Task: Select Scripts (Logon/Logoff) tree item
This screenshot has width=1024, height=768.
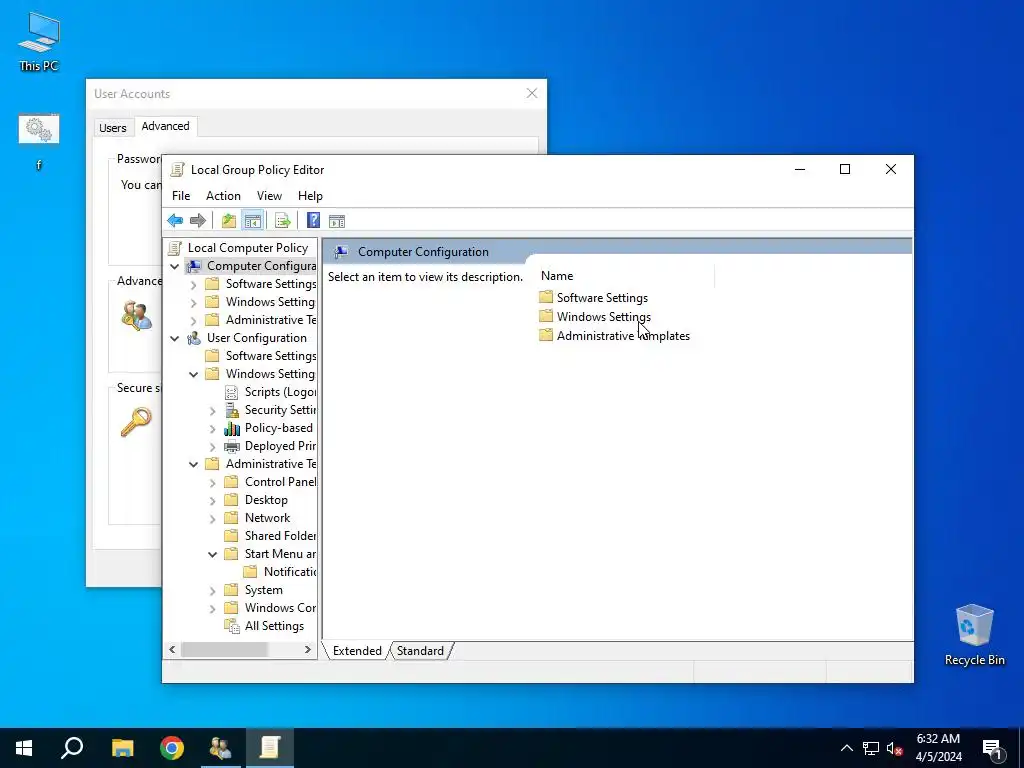Action: (280, 392)
